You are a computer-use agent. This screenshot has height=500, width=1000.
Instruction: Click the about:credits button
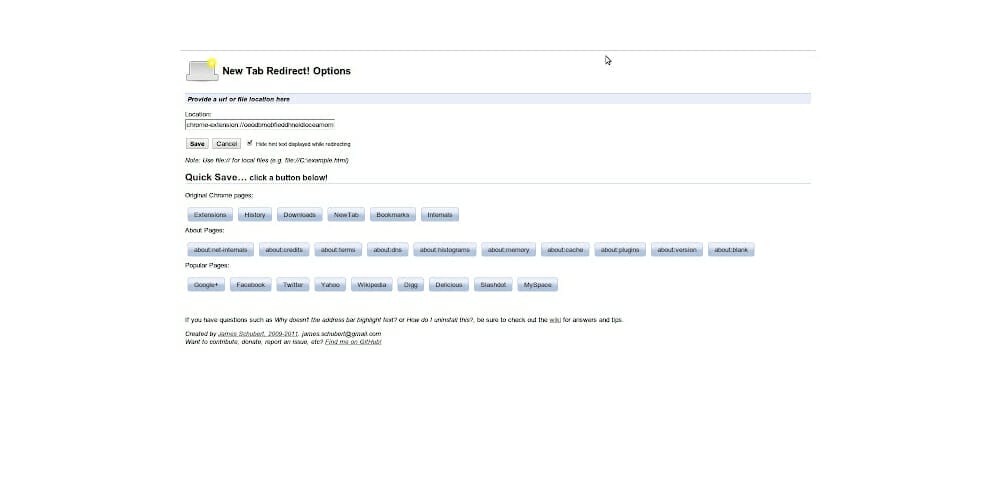284,250
